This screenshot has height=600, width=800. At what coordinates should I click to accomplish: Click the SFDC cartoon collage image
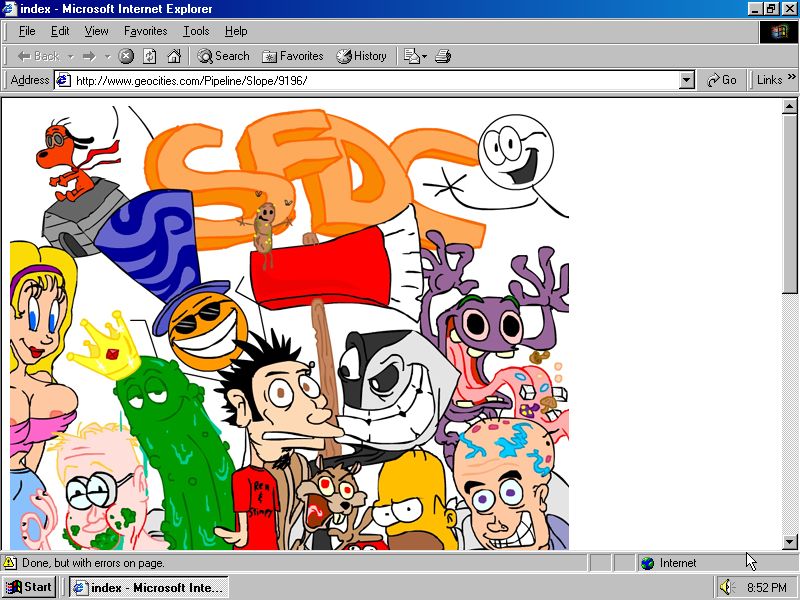289,328
